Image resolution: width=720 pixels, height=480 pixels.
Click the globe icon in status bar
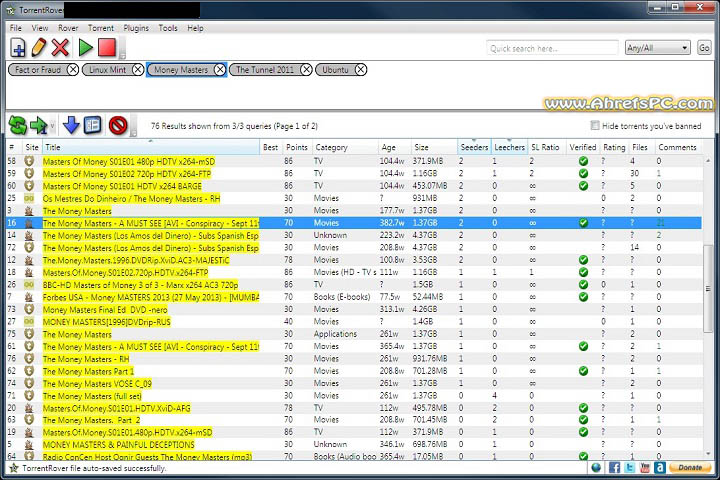point(596,468)
